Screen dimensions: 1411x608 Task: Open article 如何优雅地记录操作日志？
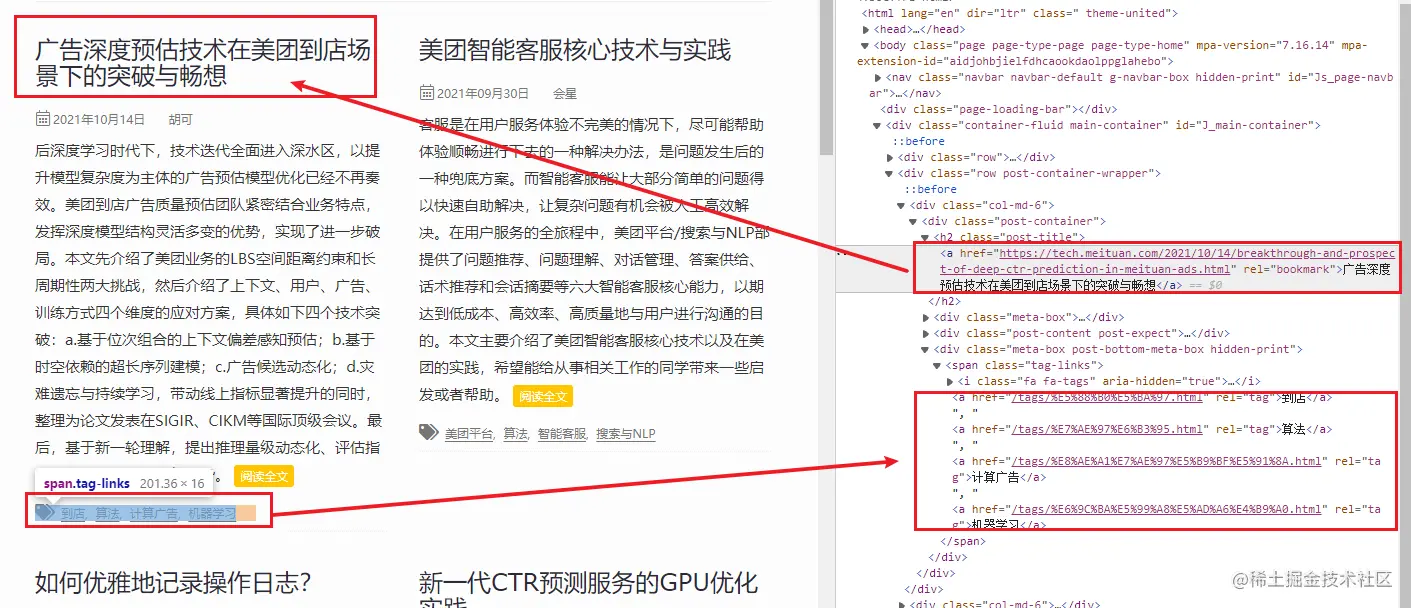(x=173, y=583)
